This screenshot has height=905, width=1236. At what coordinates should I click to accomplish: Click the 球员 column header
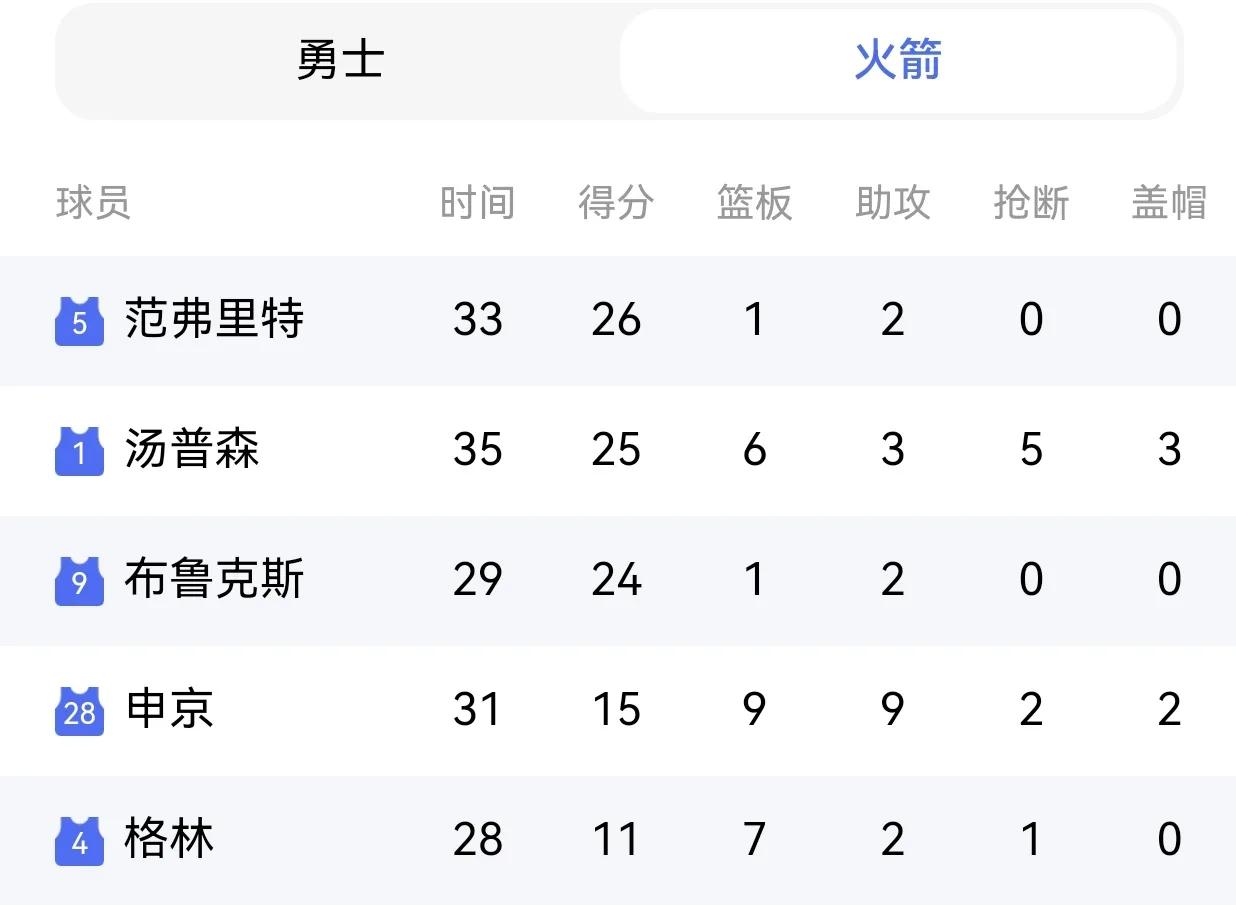point(93,203)
